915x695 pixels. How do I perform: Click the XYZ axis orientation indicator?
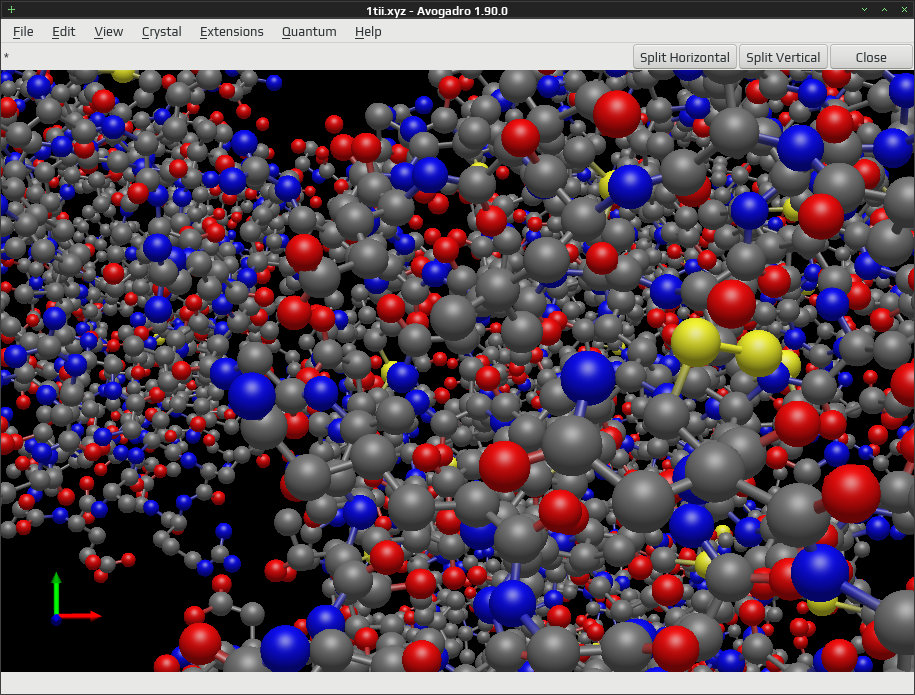[75, 599]
